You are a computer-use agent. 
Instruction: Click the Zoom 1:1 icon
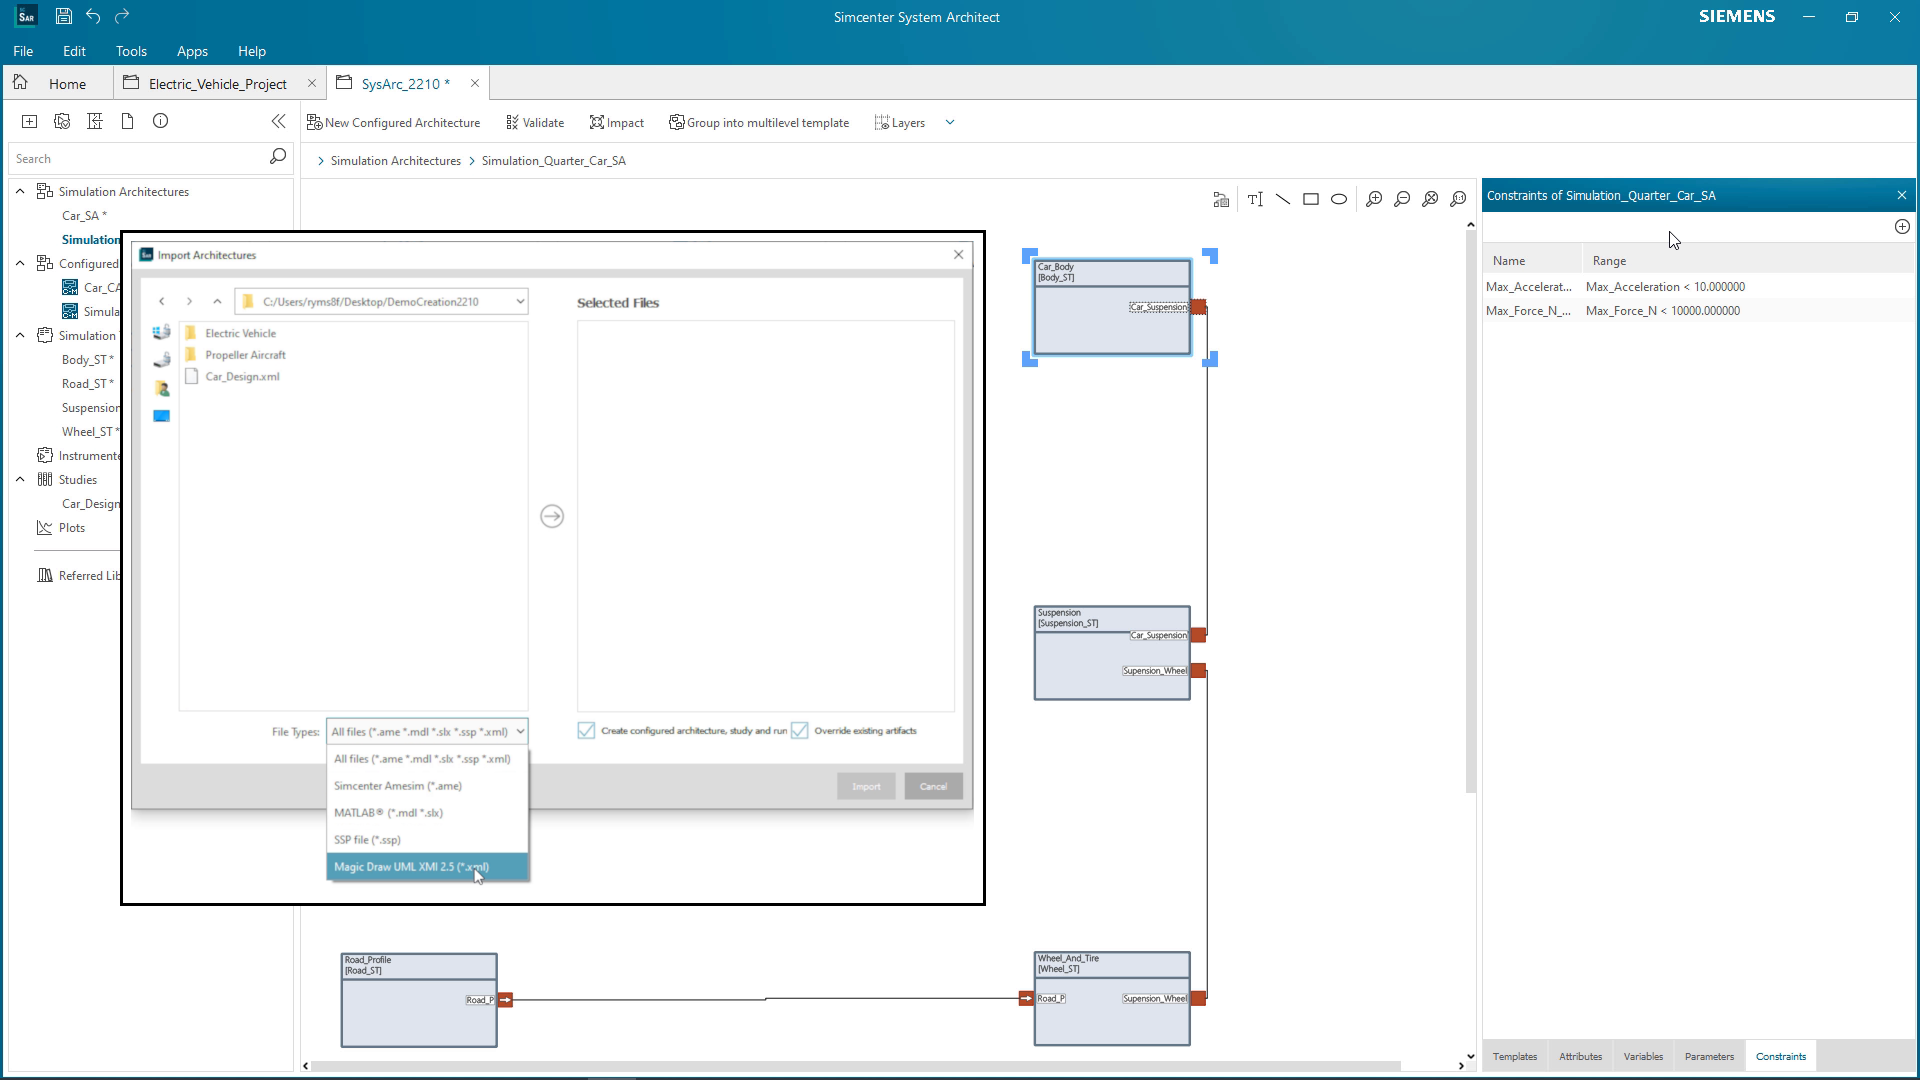[x=1459, y=199]
